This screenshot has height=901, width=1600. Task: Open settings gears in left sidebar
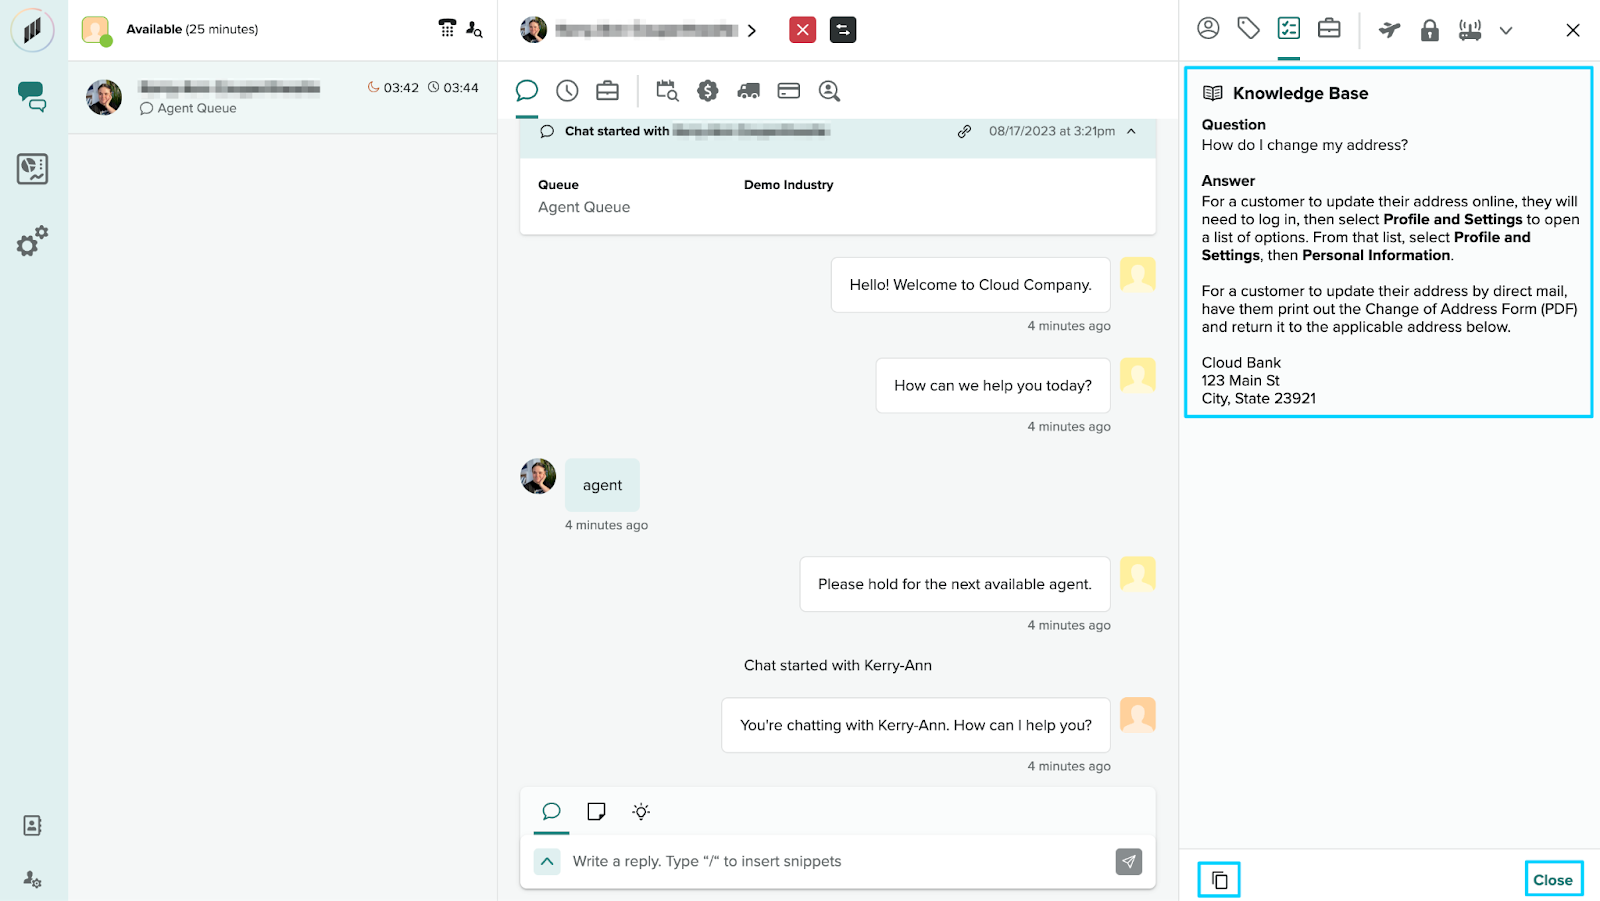tap(32, 241)
